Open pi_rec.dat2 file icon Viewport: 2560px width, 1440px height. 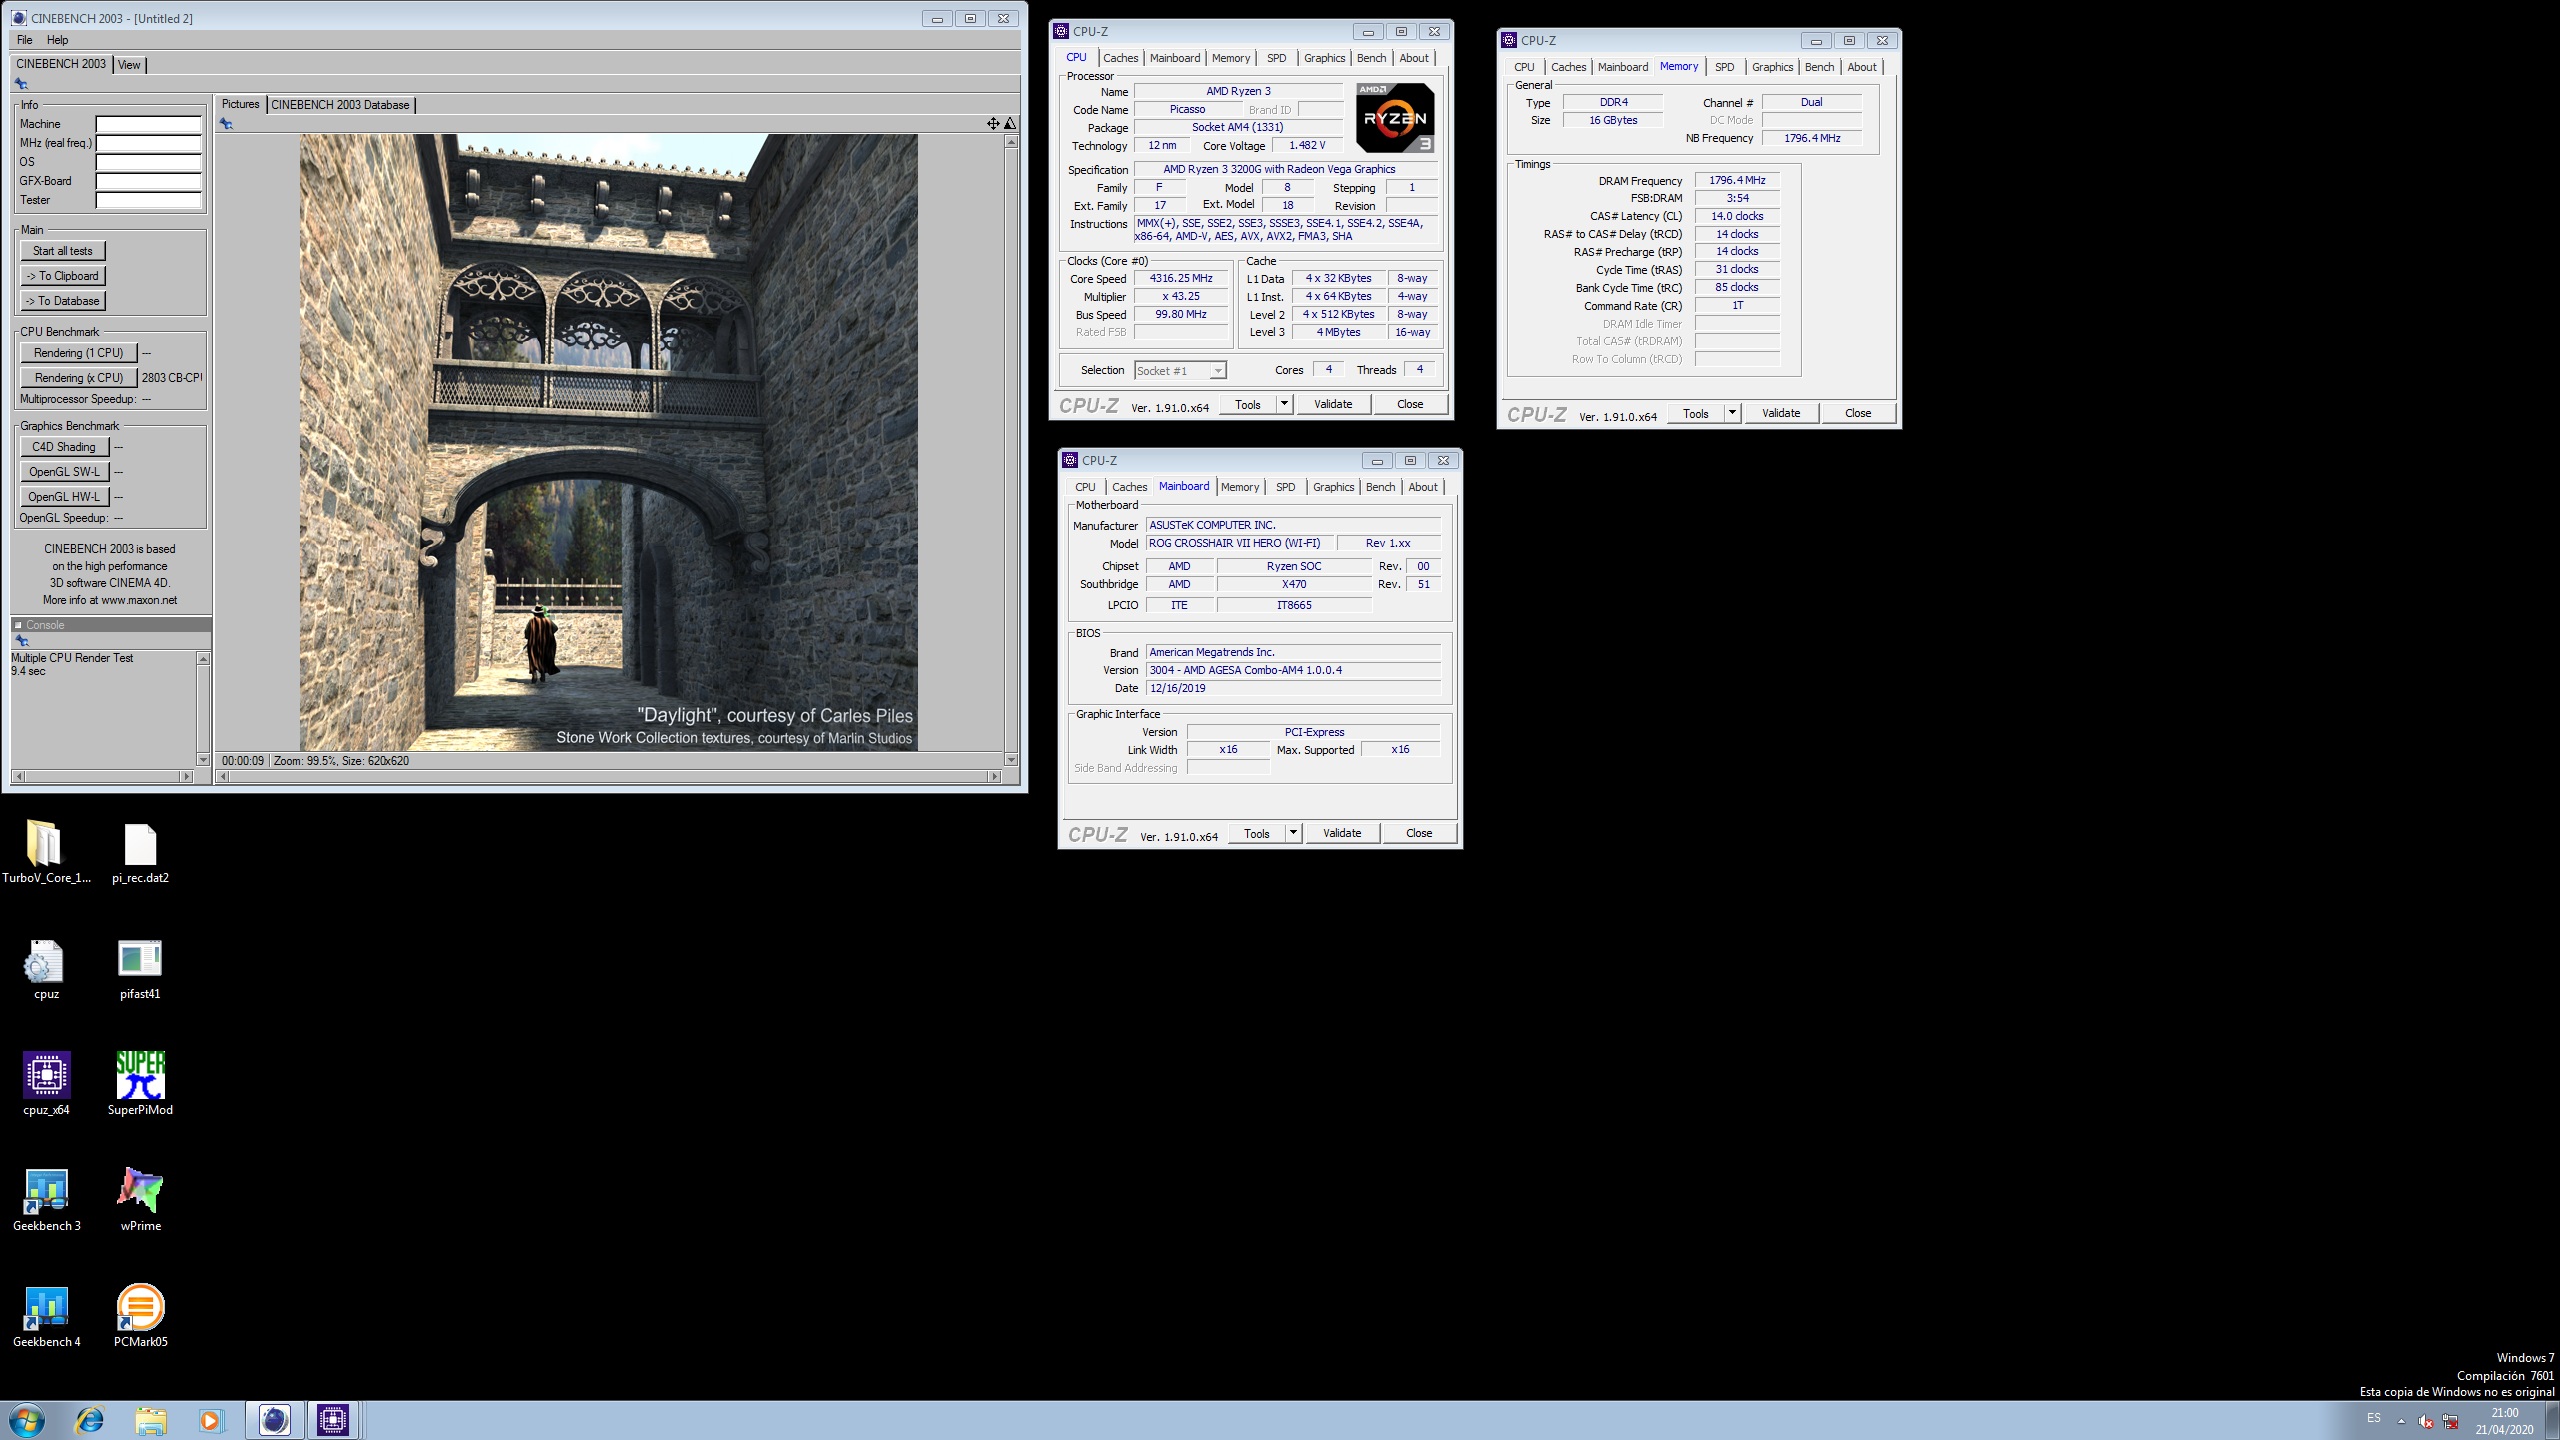click(x=140, y=852)
